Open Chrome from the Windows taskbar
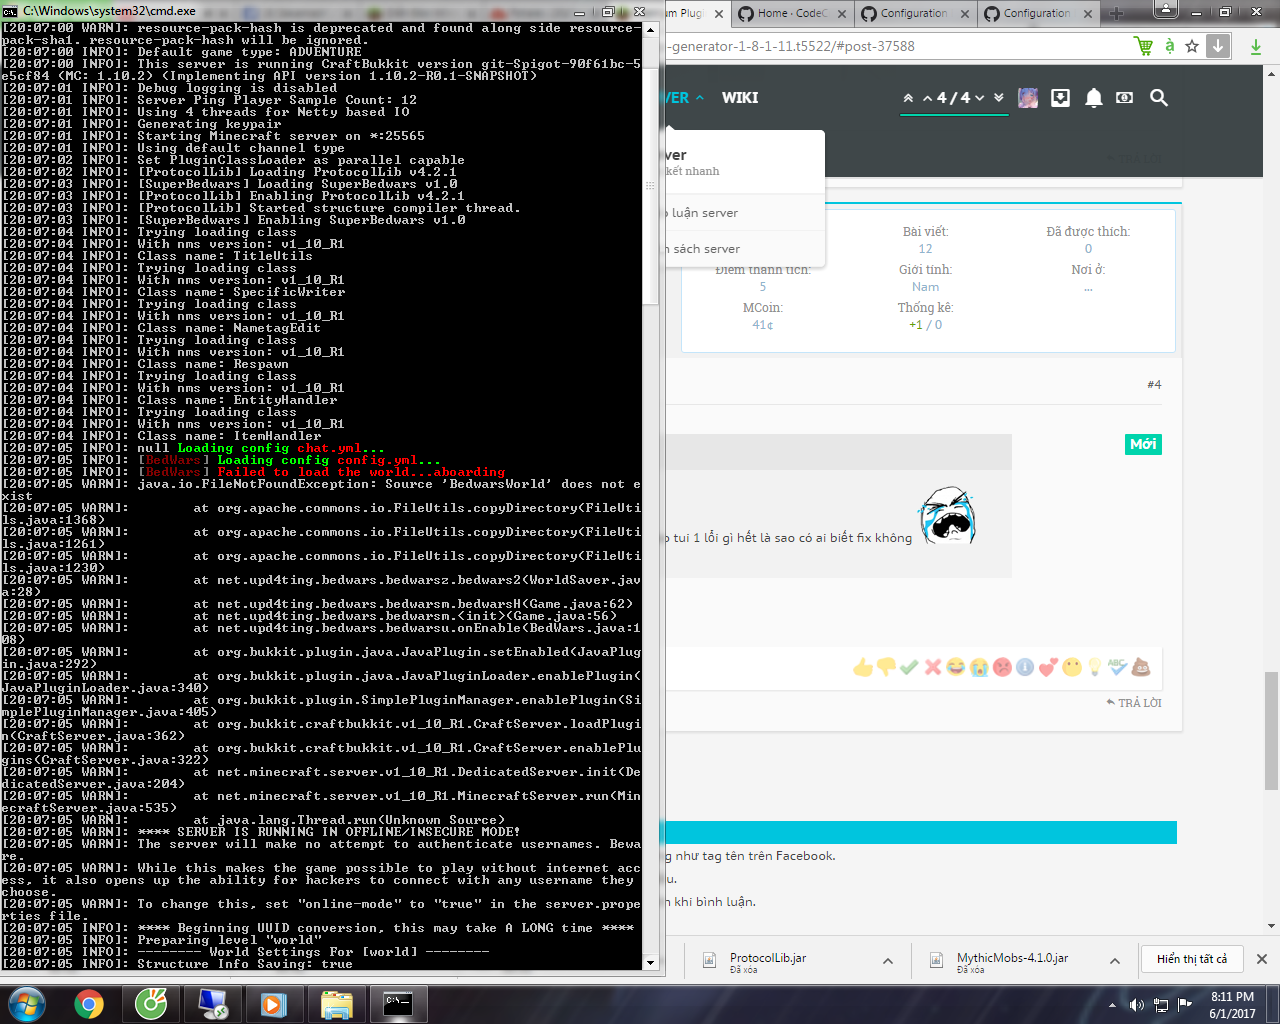Image resolution: width=1280 pixels, height=1024 pixels. [x=89, y=1003]
